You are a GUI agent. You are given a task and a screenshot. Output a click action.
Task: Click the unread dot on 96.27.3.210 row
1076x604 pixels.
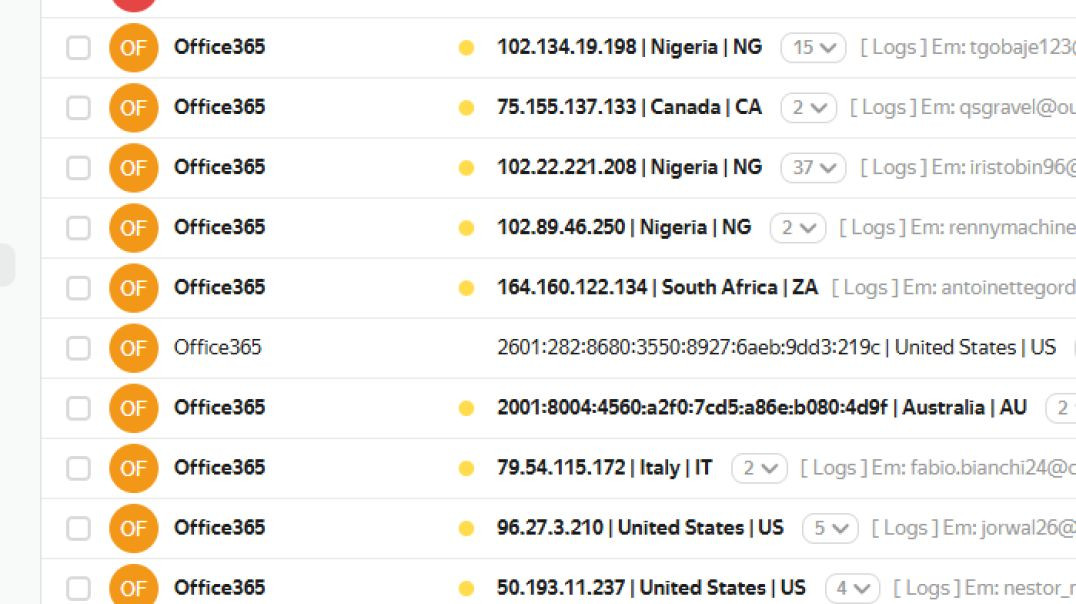[x=466, y=528]
